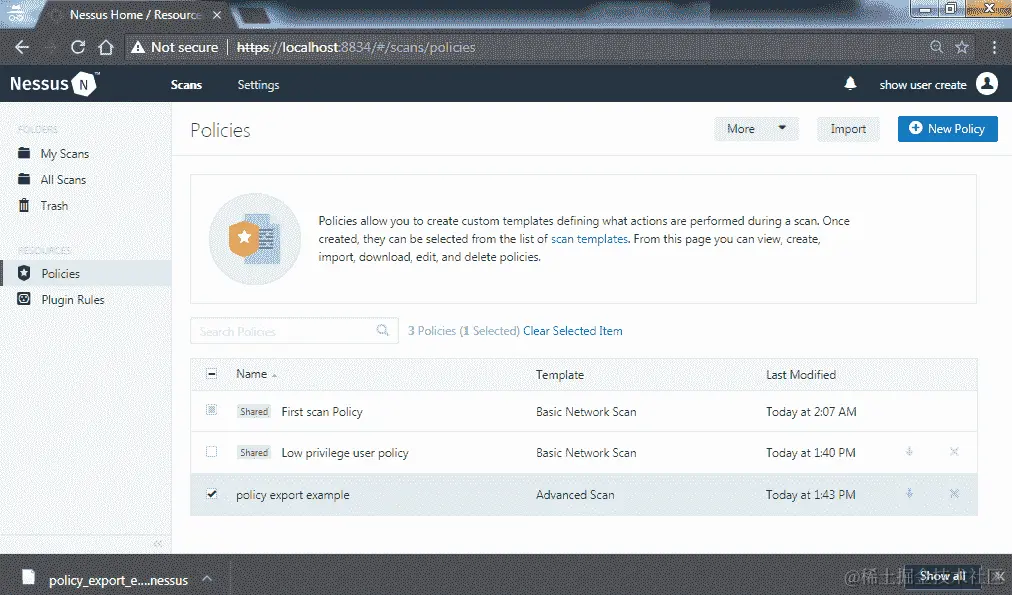
Task: Focus the Search Policies field
Action: (x=294, y=330)
